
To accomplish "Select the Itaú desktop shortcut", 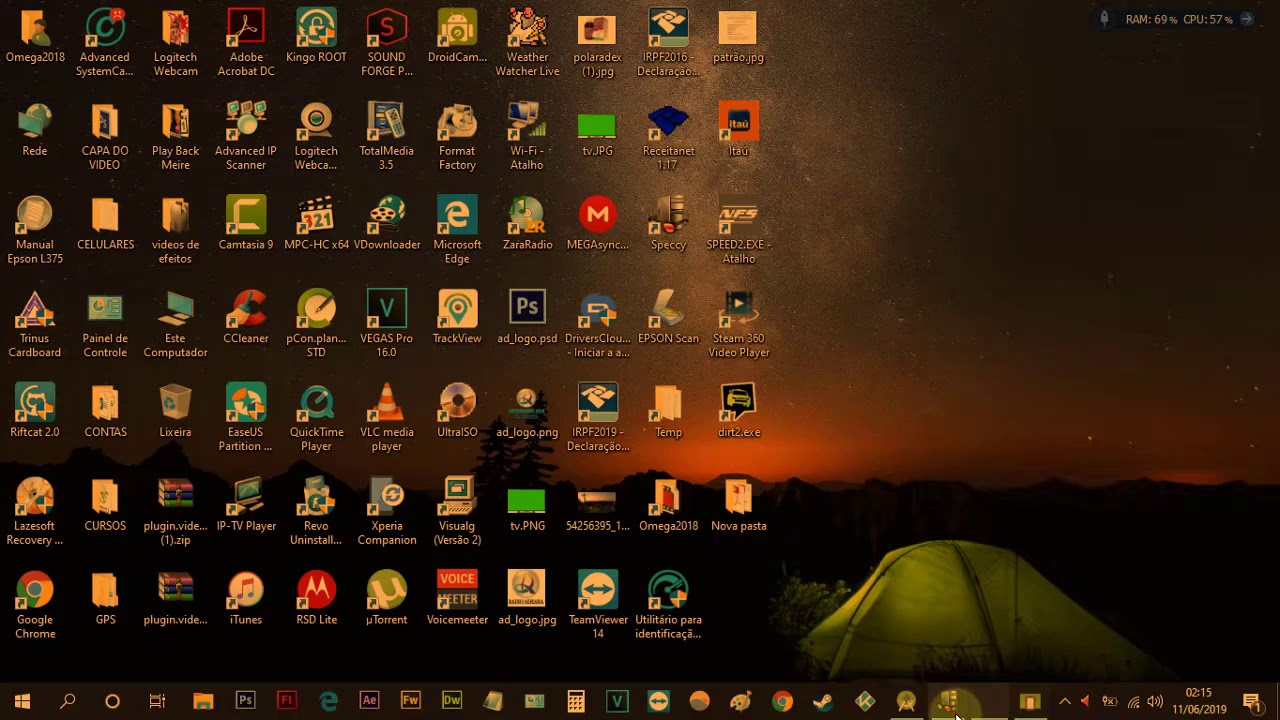I will (739, 130).
